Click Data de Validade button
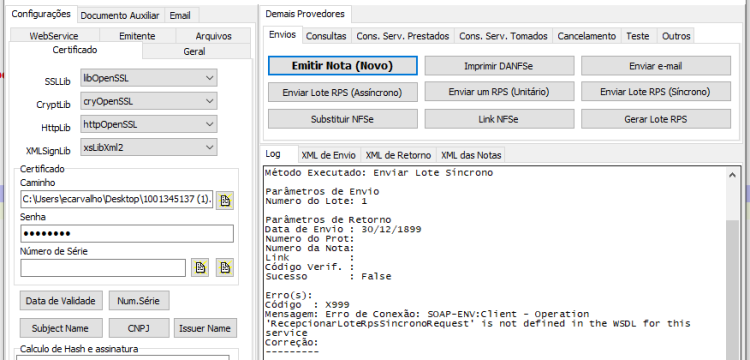 click(61, 301)
